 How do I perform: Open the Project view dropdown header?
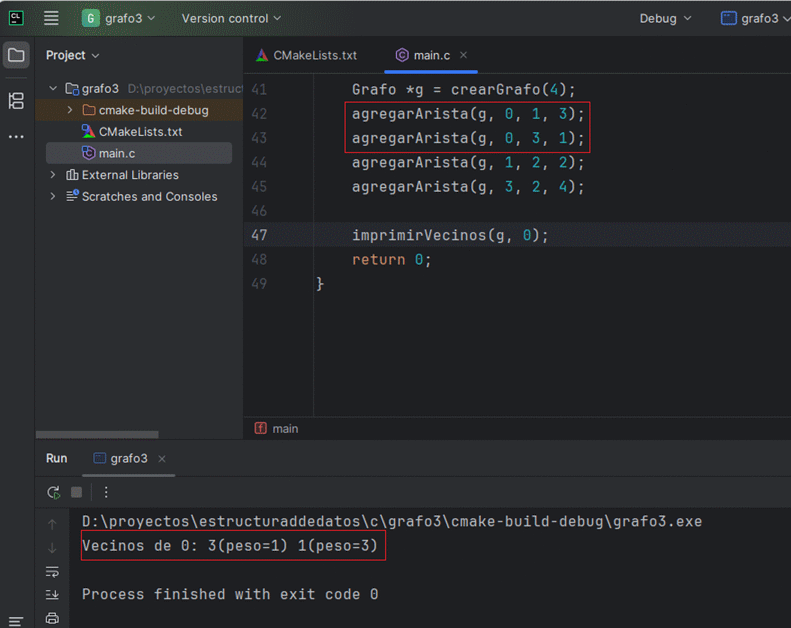pyautogui.click(x=72, y=55)
